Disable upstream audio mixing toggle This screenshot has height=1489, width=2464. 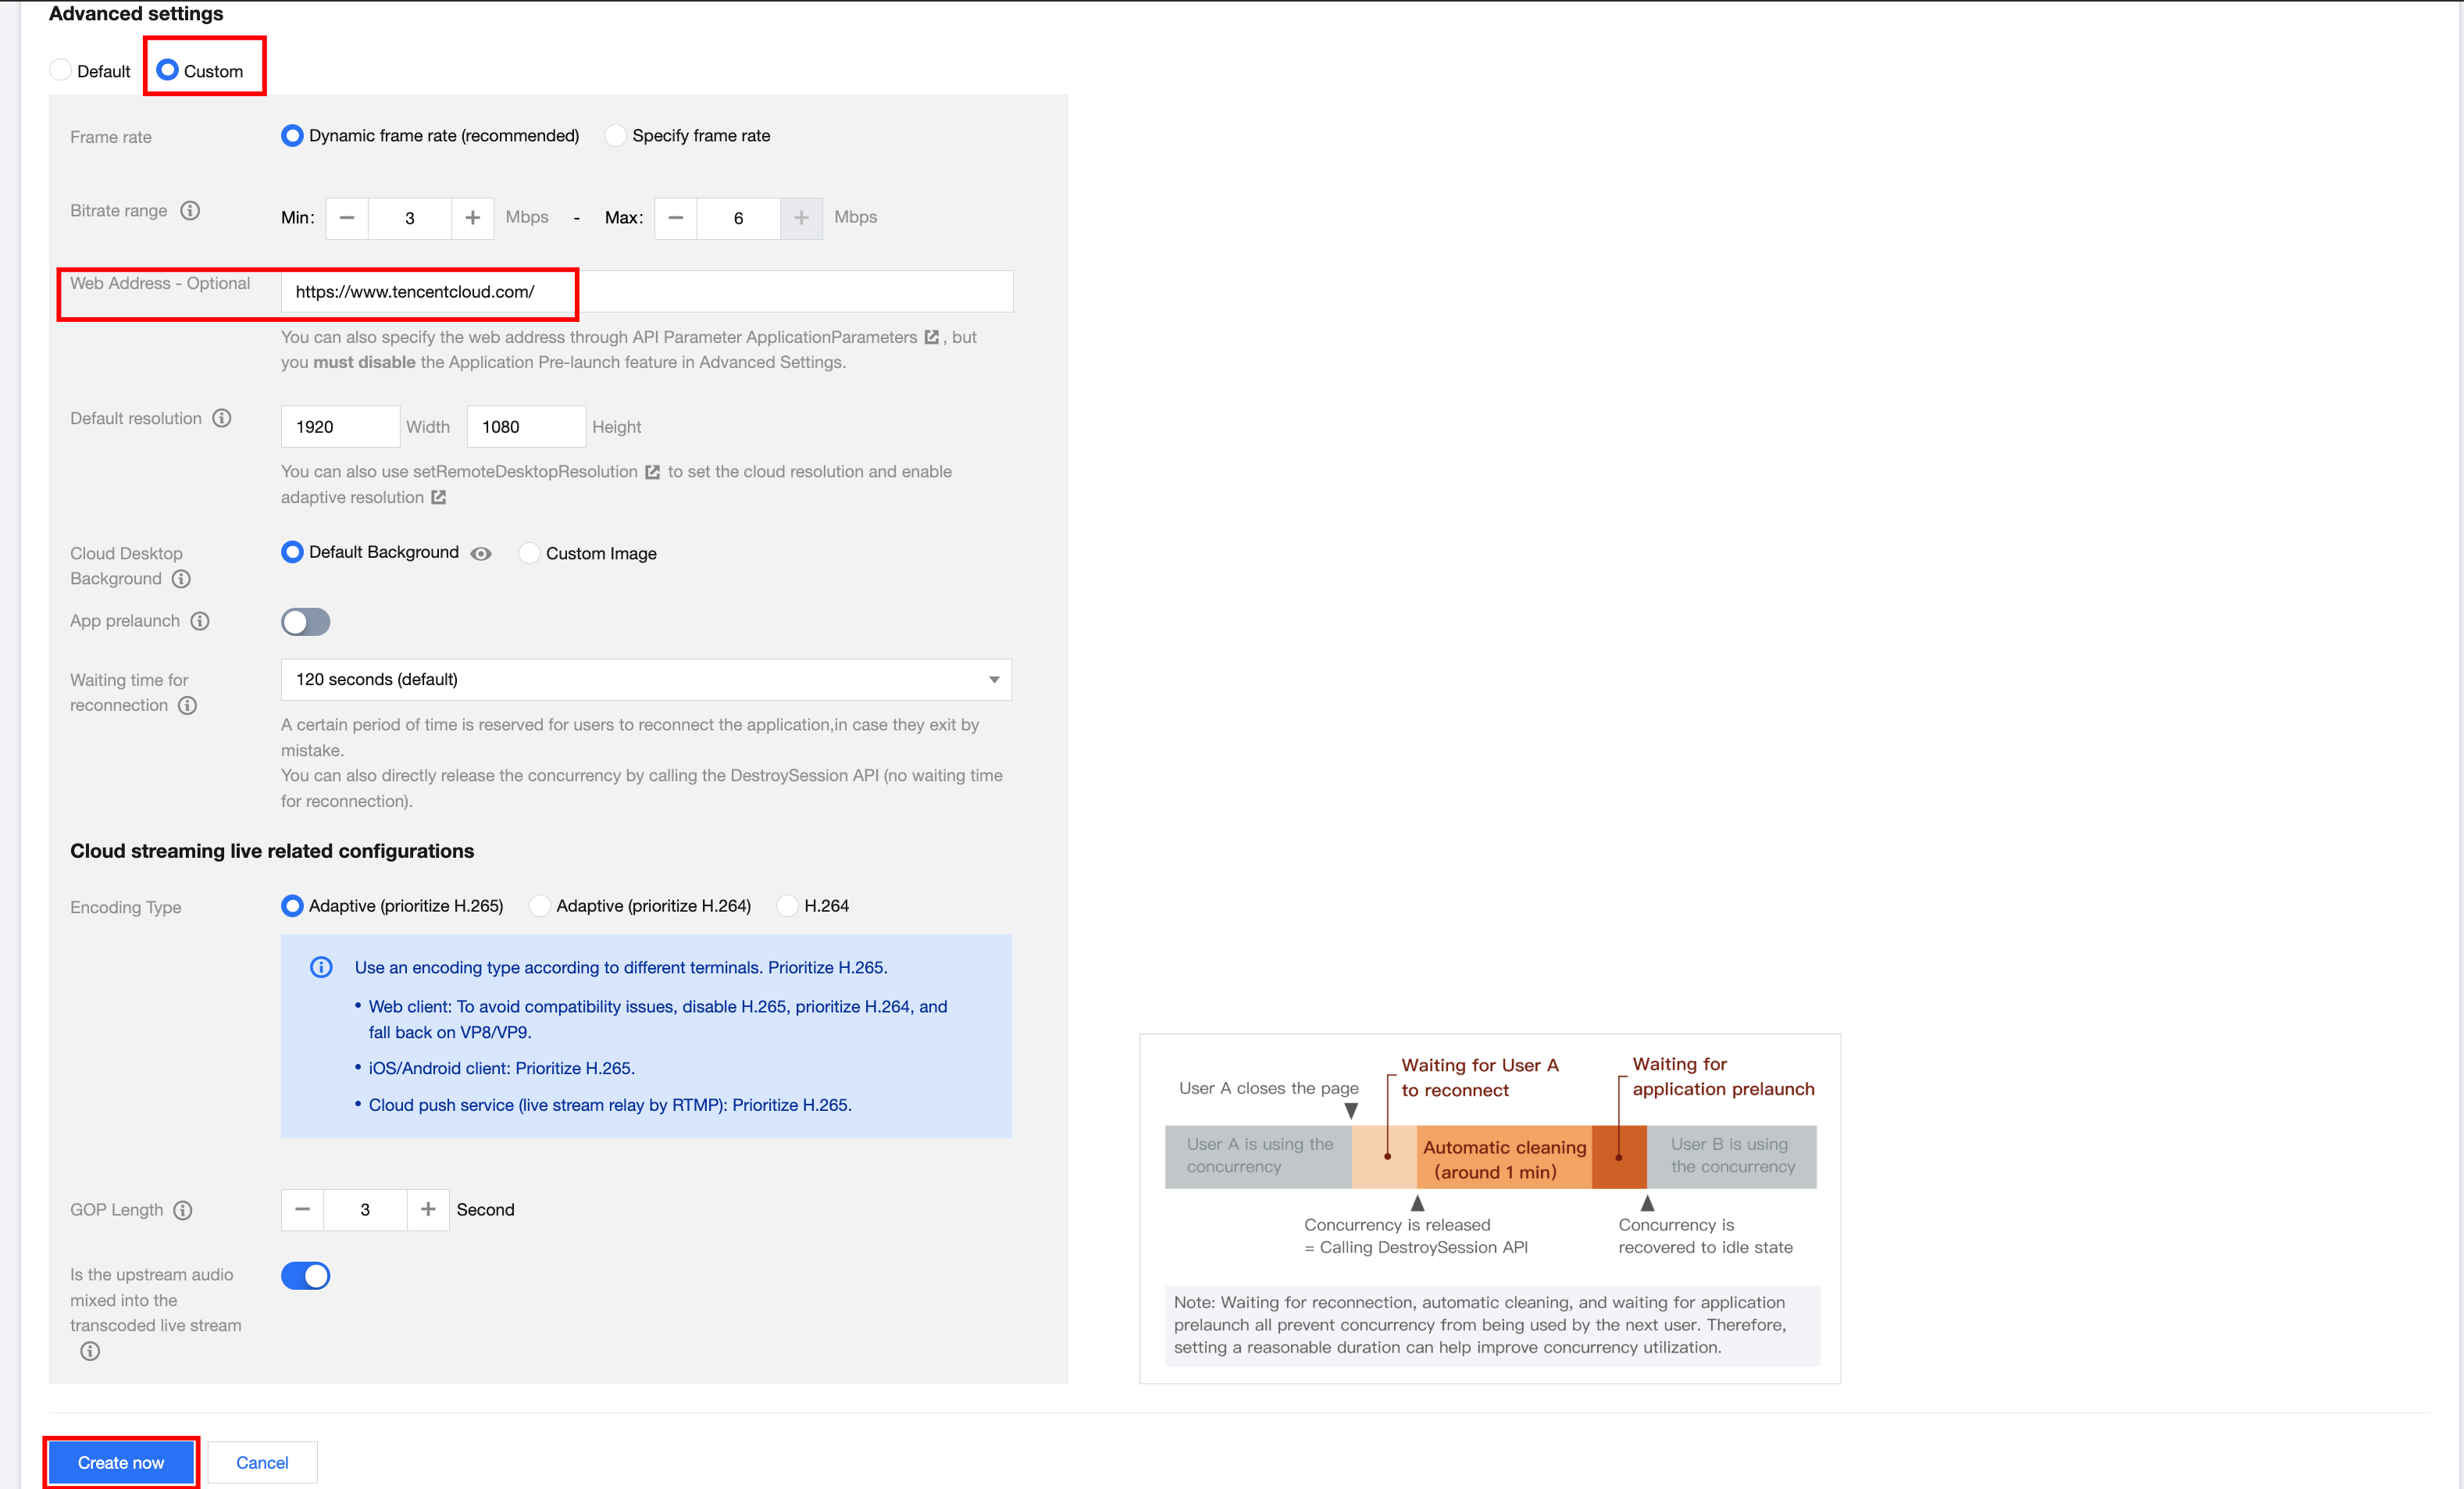[x=305, y=1276]
